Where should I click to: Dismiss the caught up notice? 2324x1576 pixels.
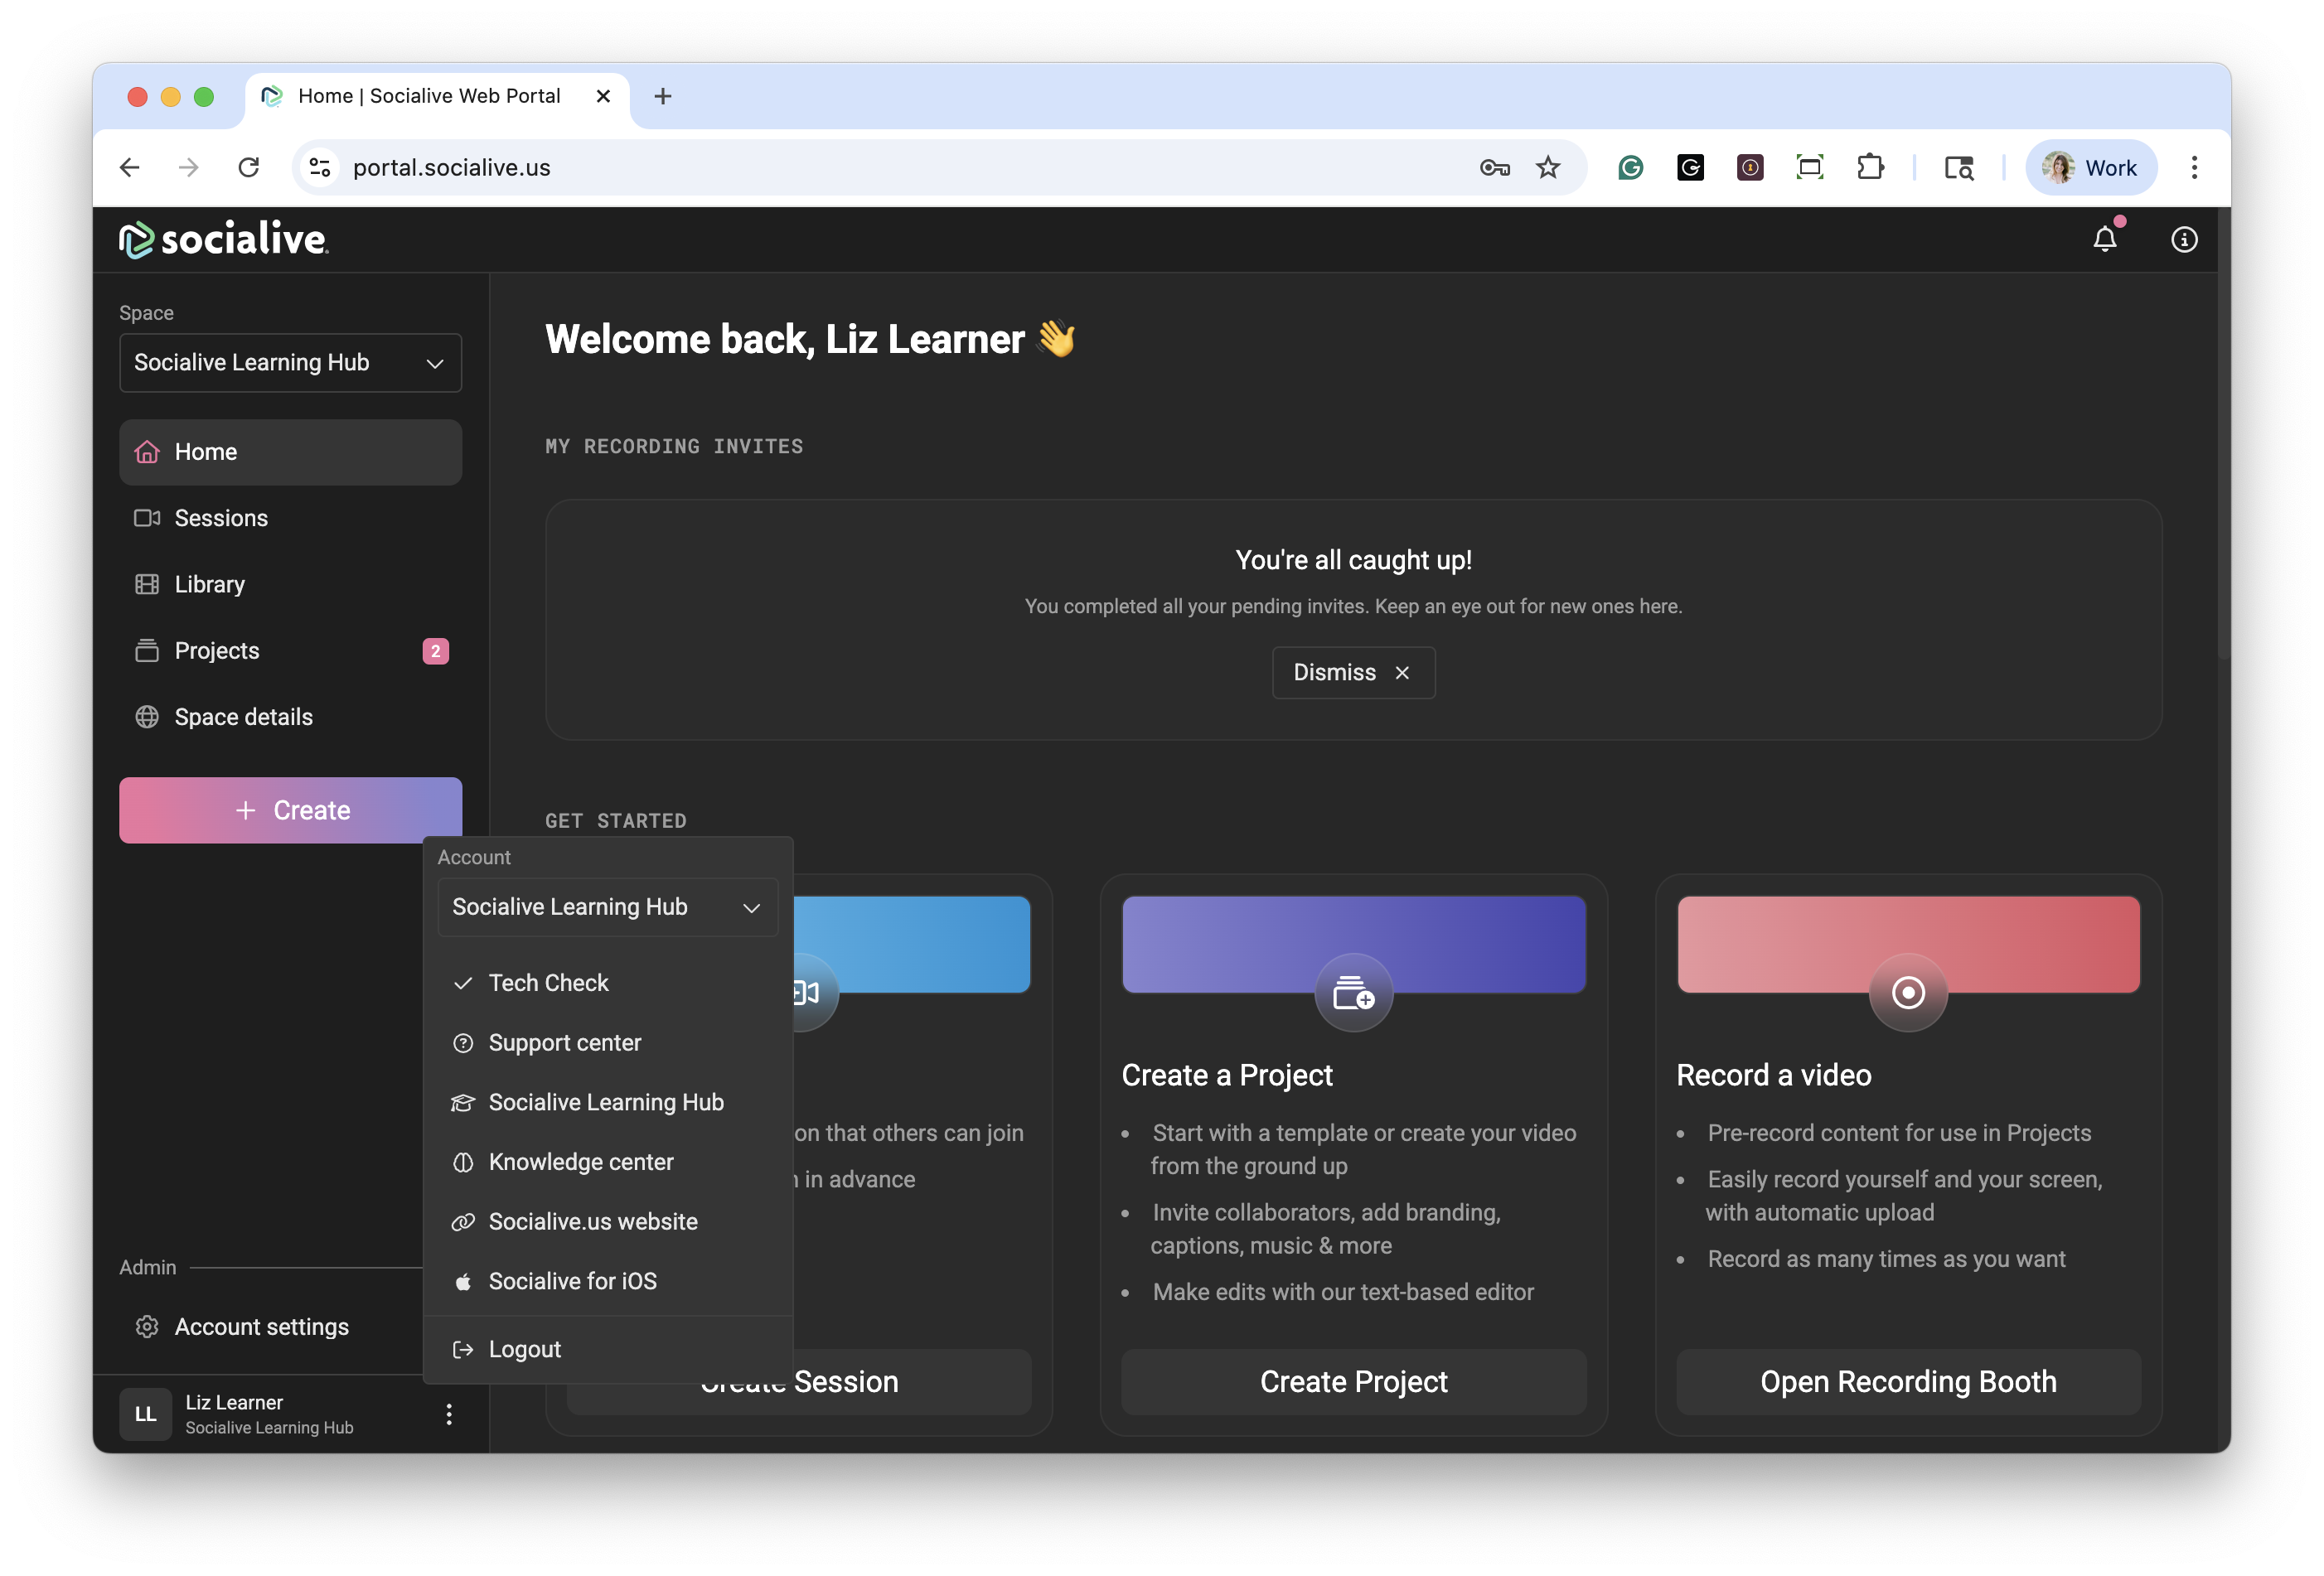pyautogui.click(x=1352, y=673)
